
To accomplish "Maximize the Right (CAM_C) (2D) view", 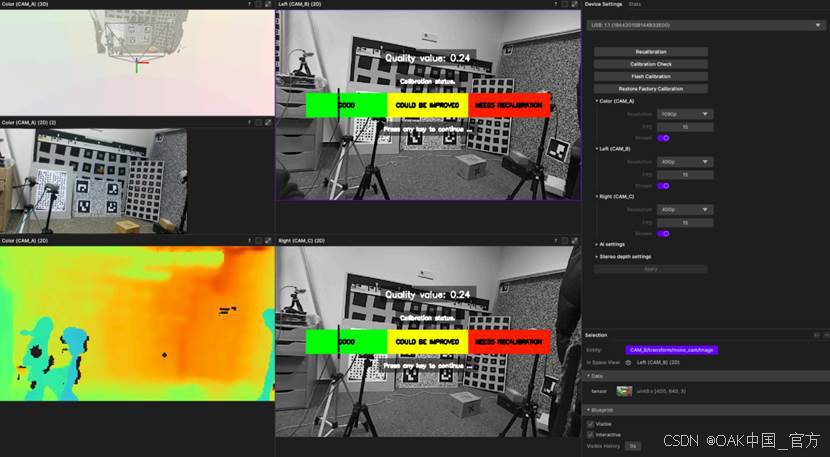I will click(x=574, y=240).
